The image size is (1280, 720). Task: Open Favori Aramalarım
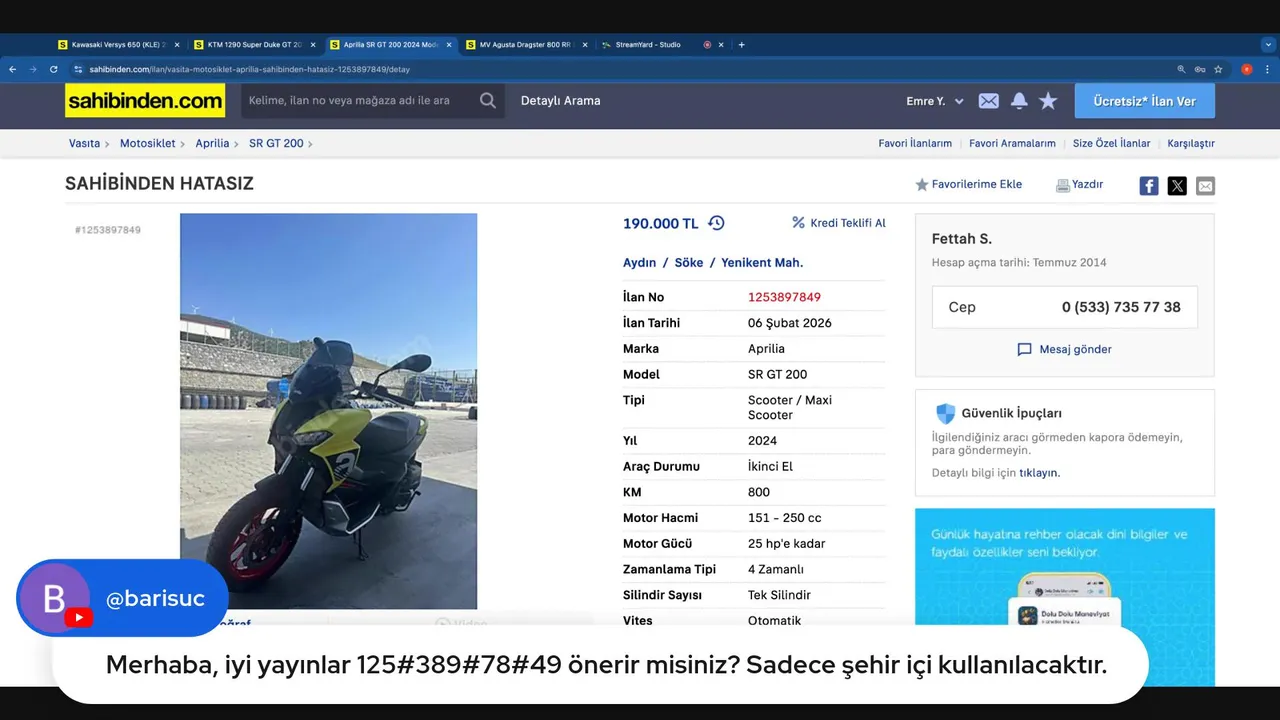click(1012, 143)
